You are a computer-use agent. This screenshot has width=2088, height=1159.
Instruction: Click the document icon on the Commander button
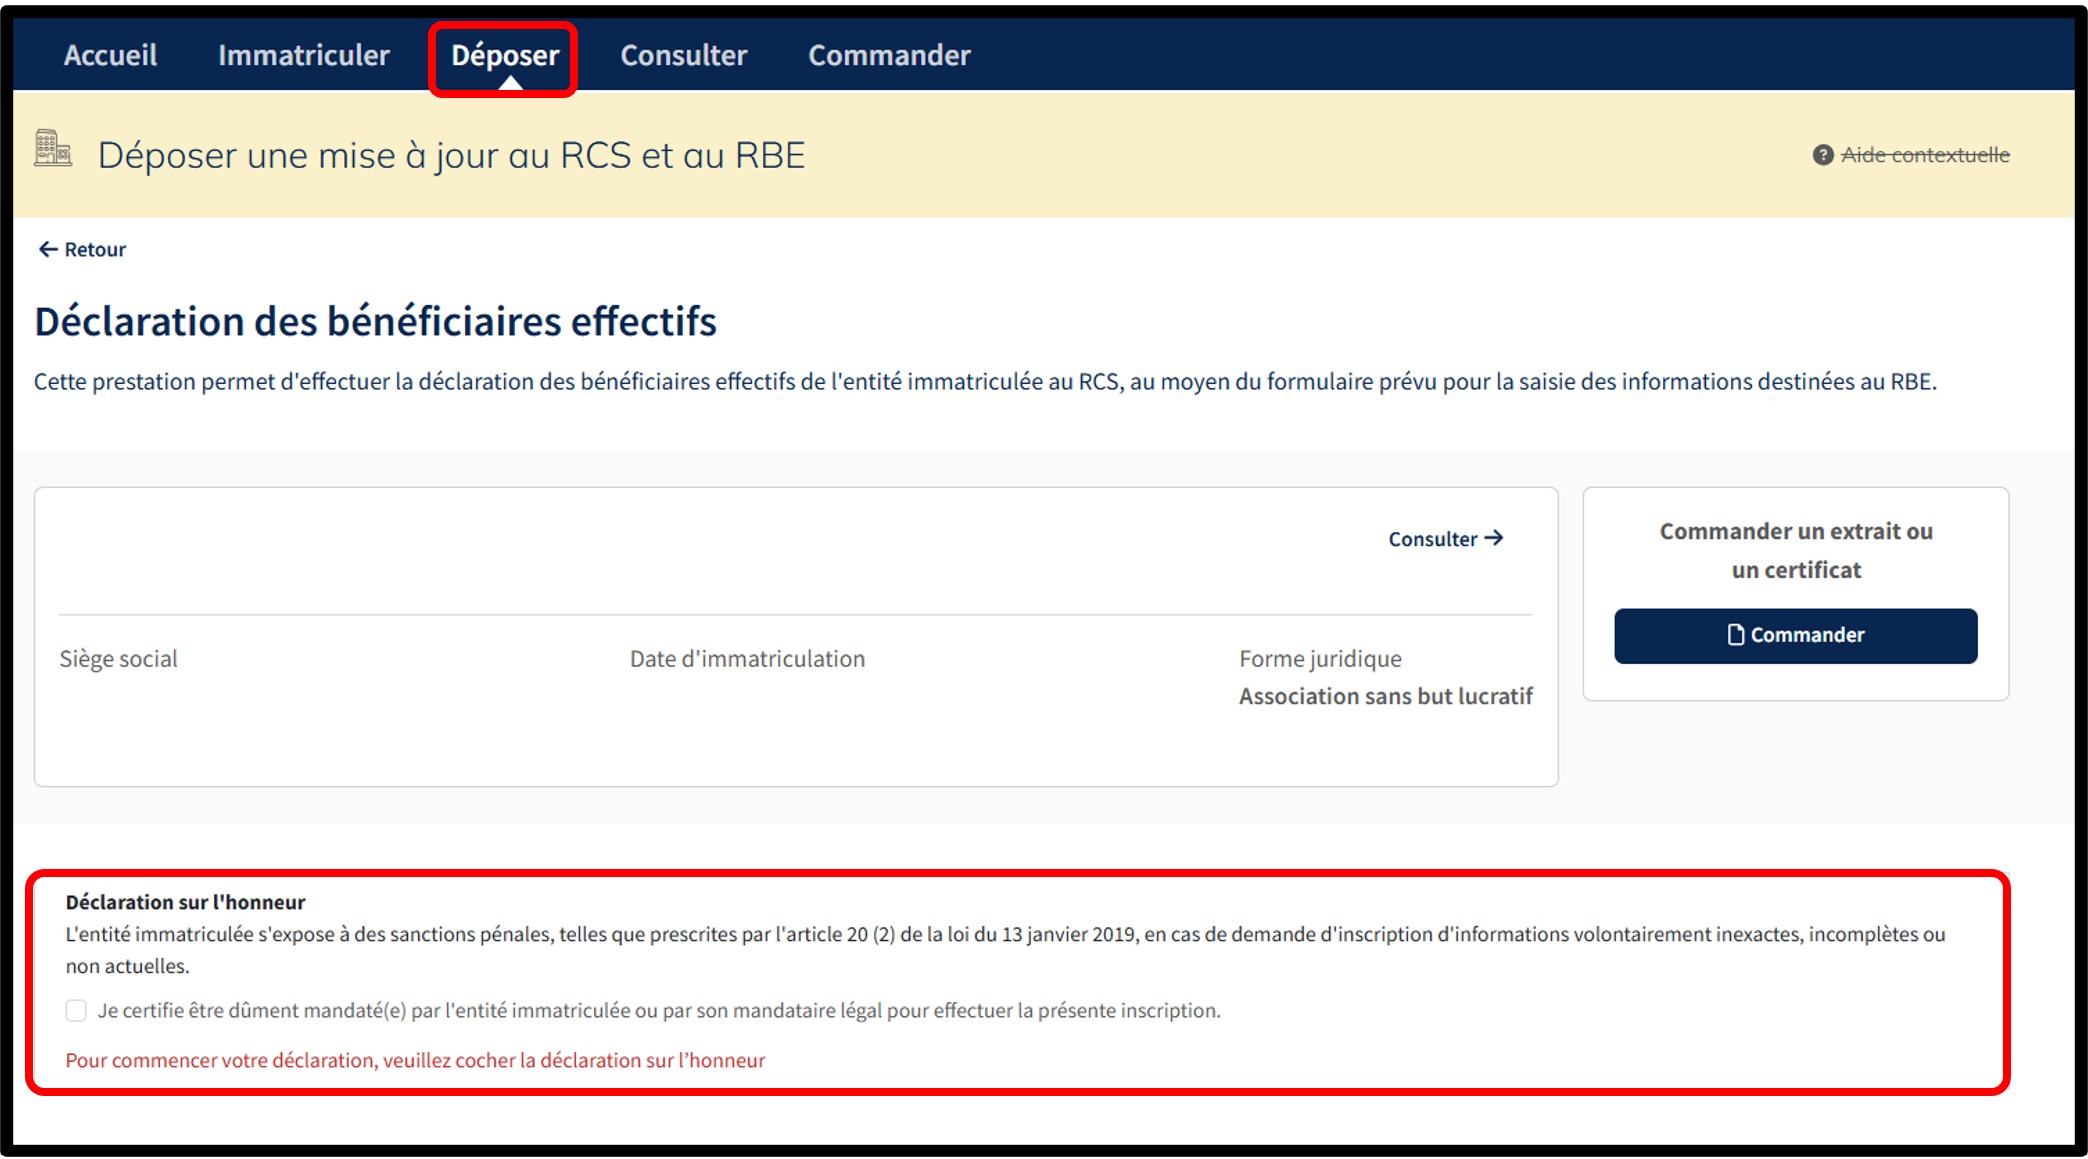point(1735,635)
